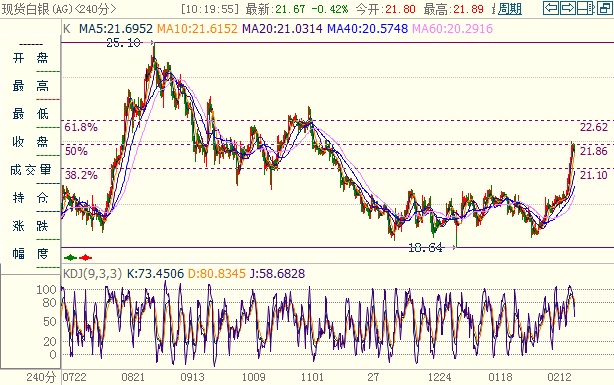Click the MA60:20.2916 indicator label

click(x=452, y=29)
